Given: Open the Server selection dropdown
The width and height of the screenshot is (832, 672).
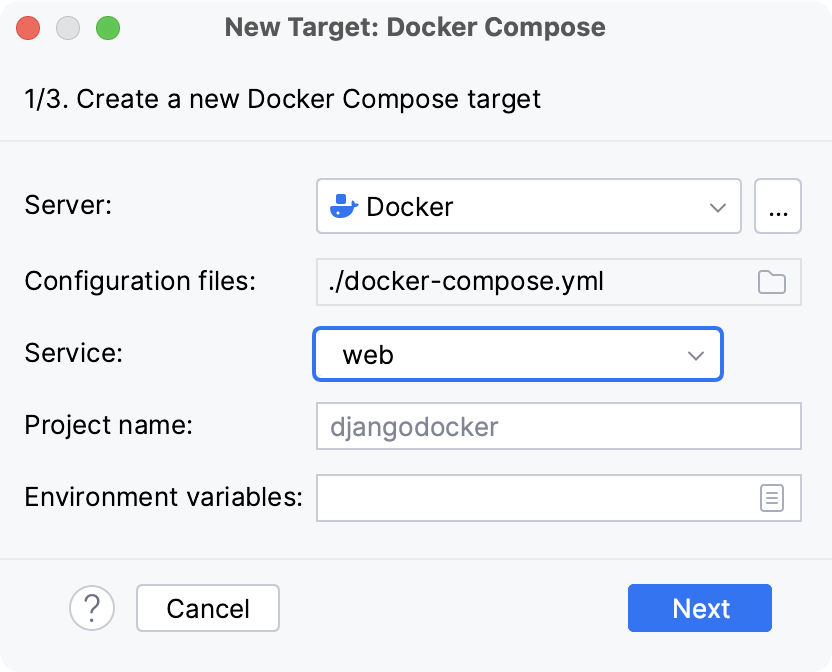Looking at the screenshot, I should [528, 206].
